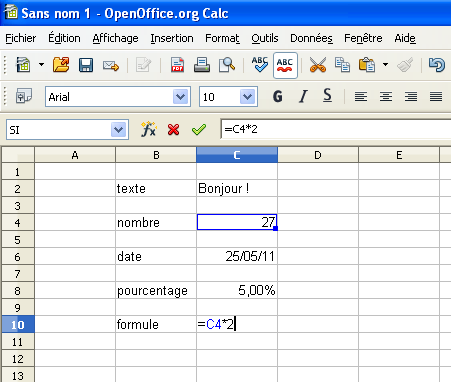Image resolution: width=451 pixels, height=382 pixels.
Task: Select highlighted column C header
Action: (237, 155)
